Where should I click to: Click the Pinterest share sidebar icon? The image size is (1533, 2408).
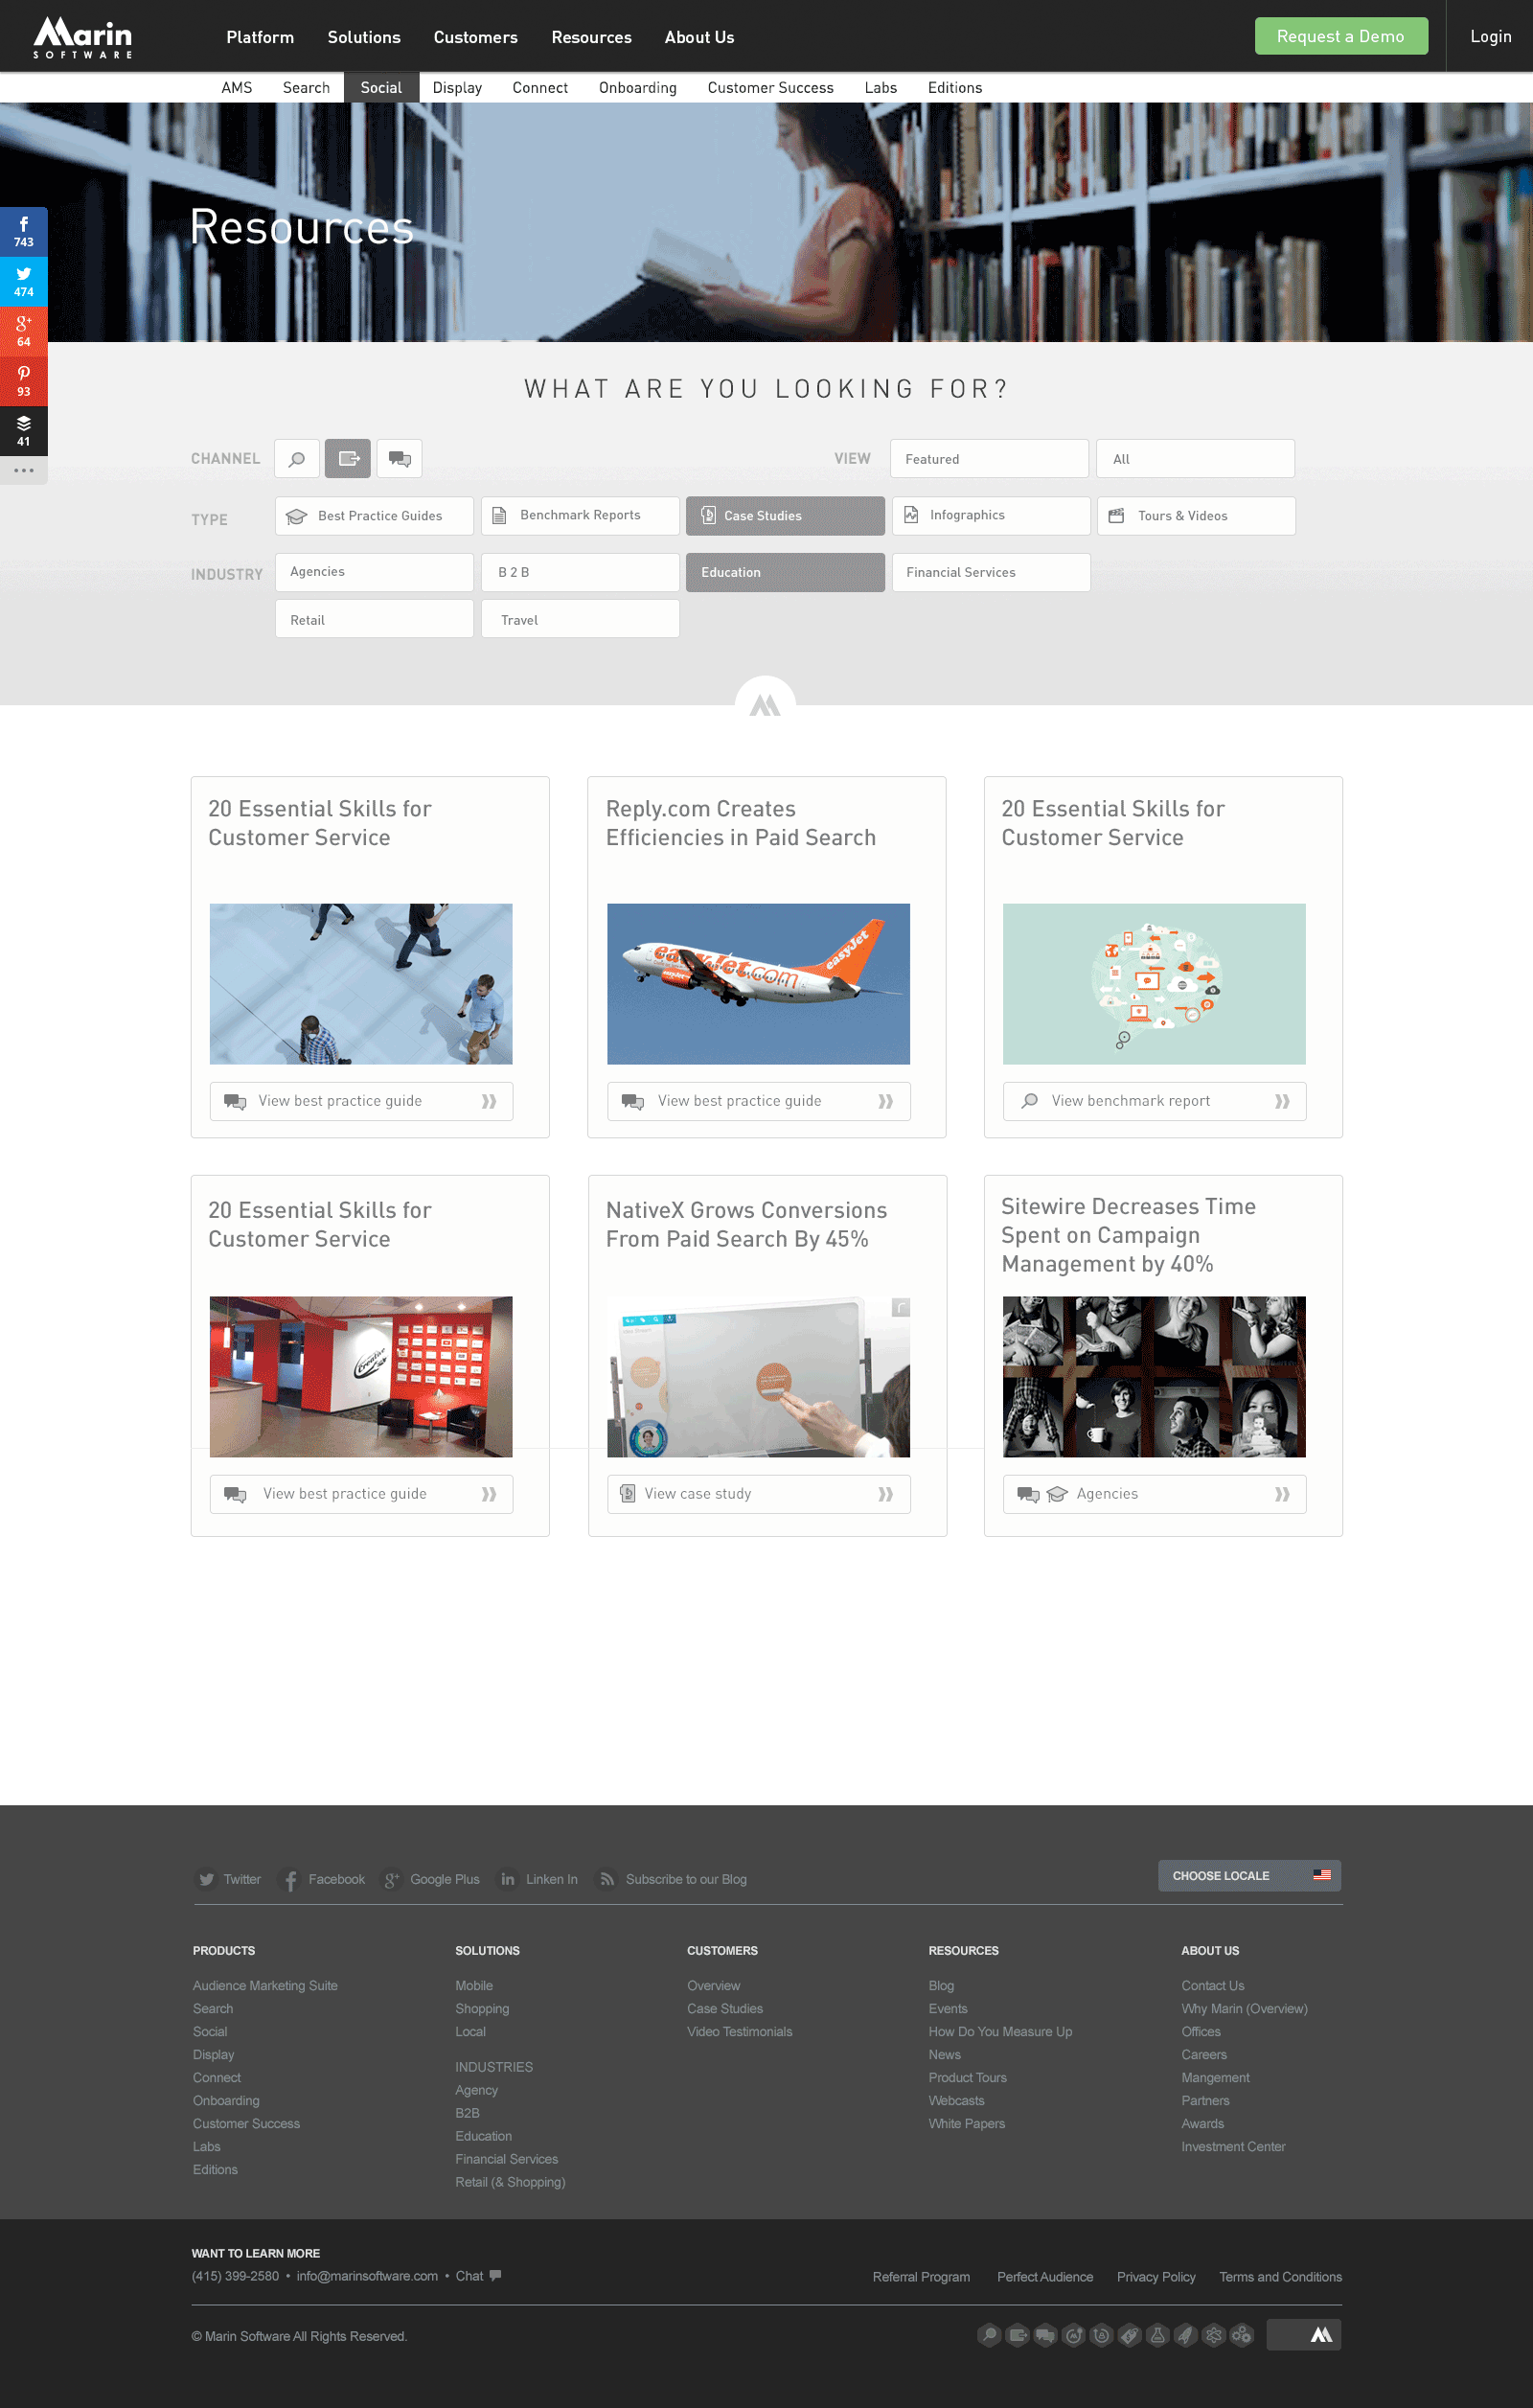24,381
